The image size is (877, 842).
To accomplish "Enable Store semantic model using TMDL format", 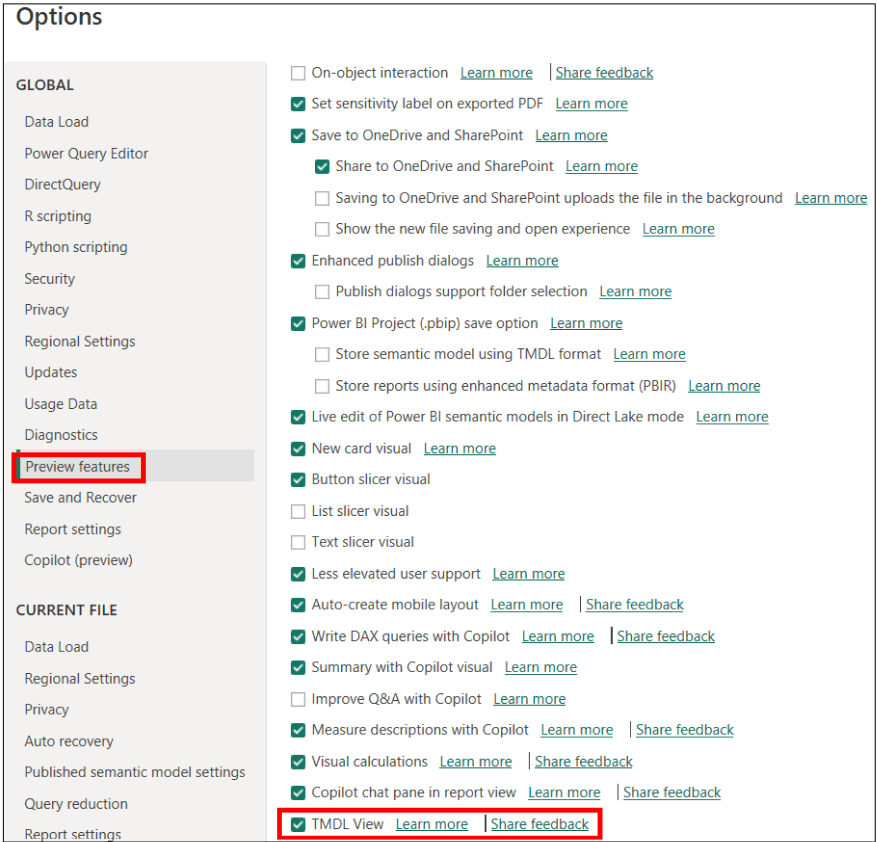I will pyautogui.click(x=322, y=355).
